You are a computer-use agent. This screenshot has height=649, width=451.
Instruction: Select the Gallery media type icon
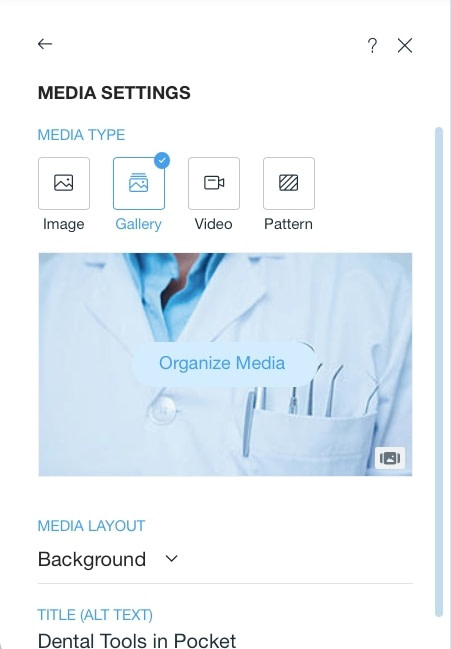pyautogui.click(x=139, y=183)
